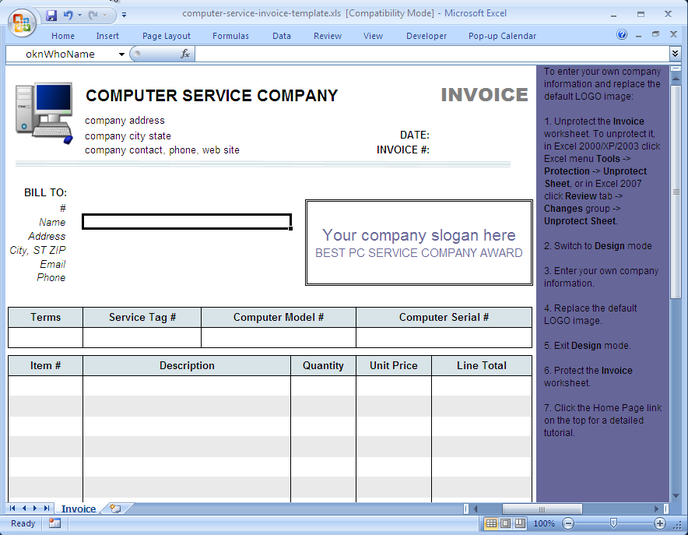Minimize the workbook window in ribbon

(x=639, y=35)
